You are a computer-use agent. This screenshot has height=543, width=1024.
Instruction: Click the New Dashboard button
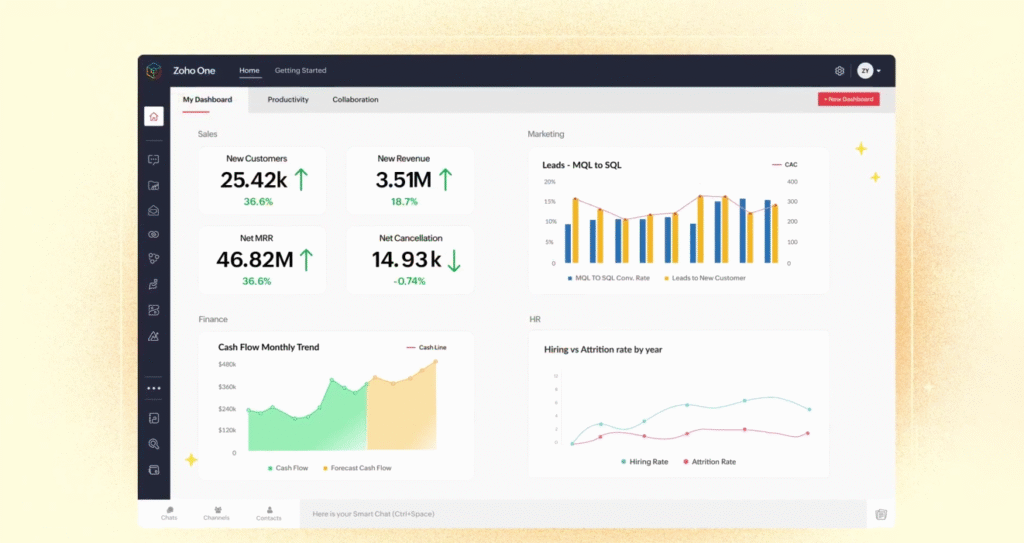pos(848,99)
